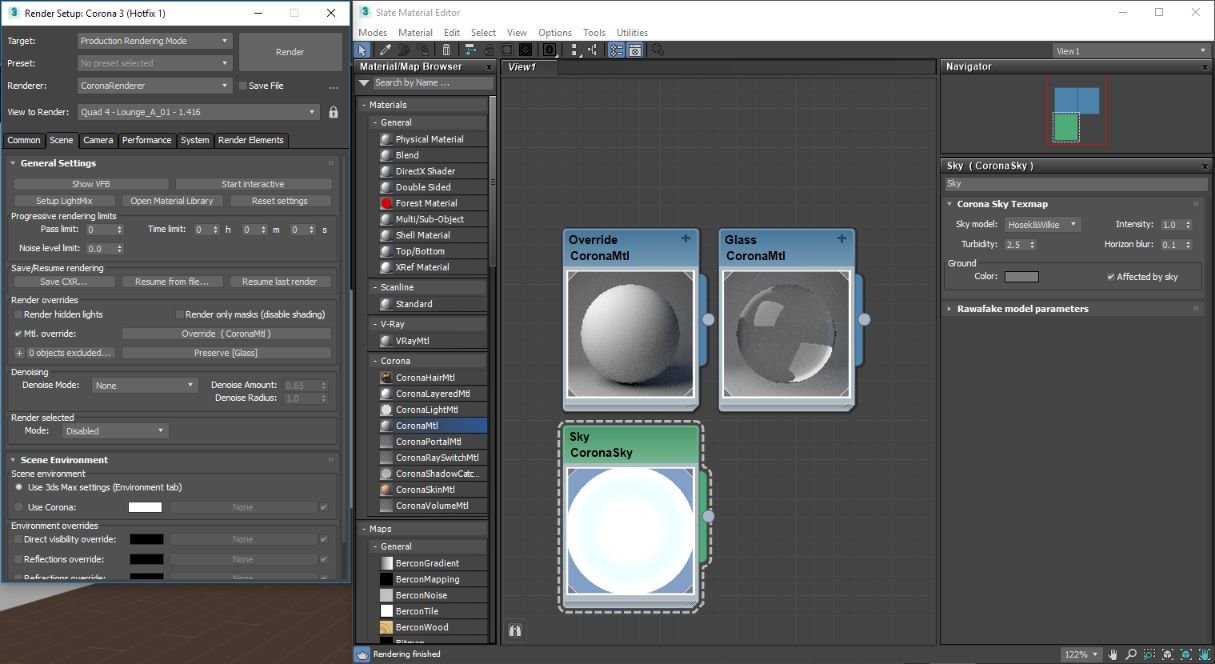Click the Start interactive button
This screenshot has height=664, width=1215.
tap(253, 184)
